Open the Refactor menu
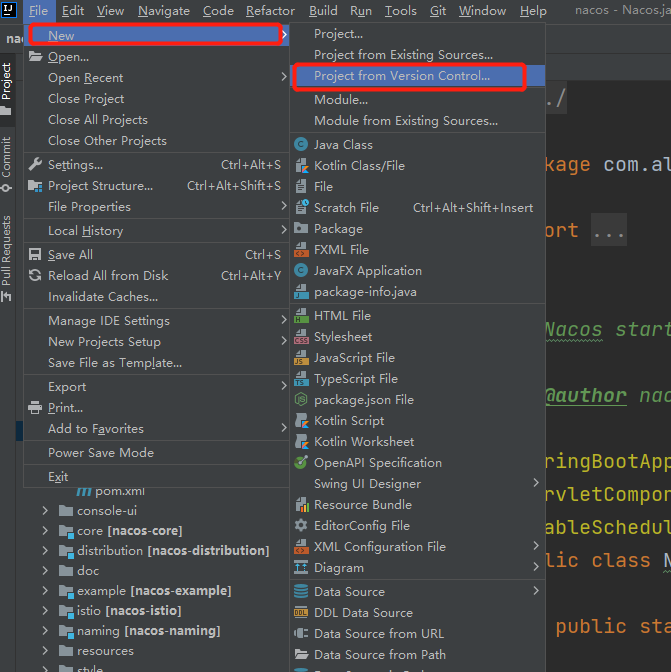 pyautogui.click(x=270, y=11)
